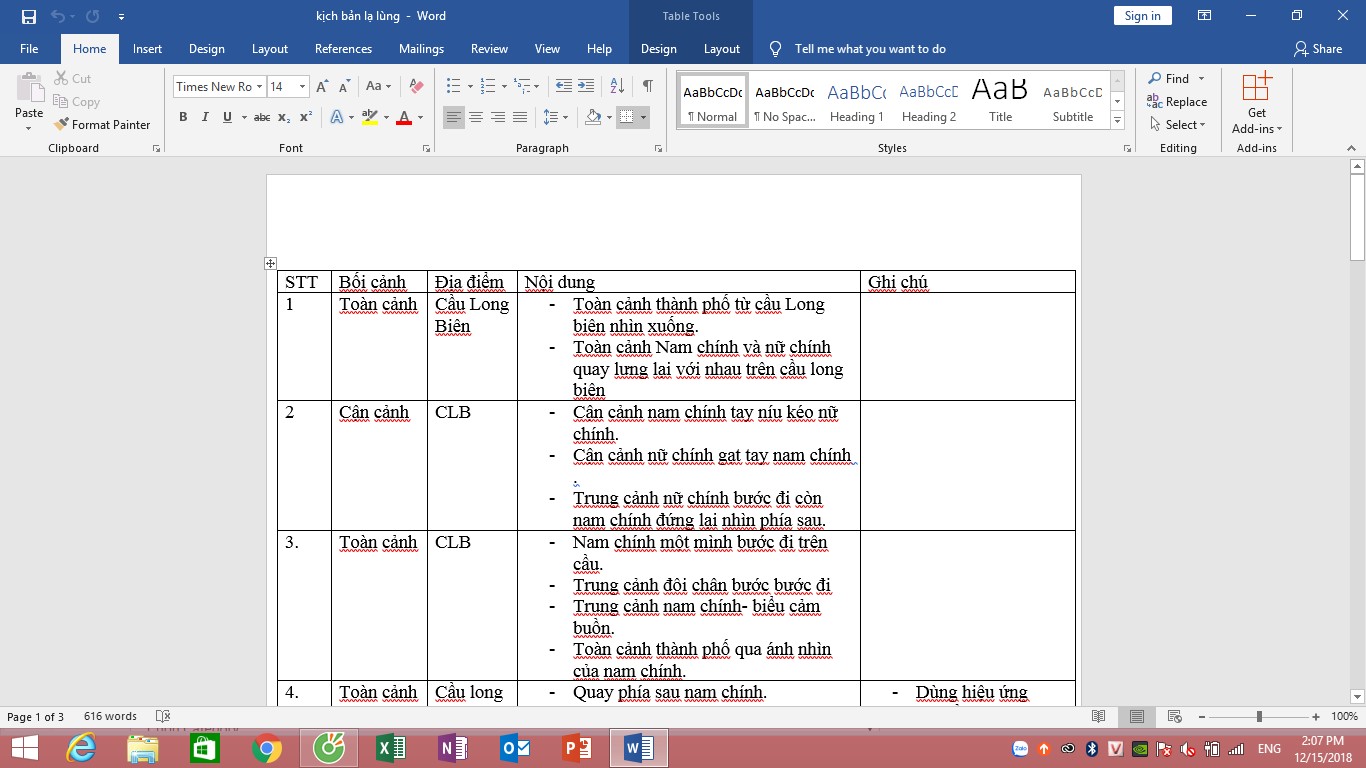Expand the Styles gallery
This screenshot has height=768, width=1366.
(1118, 121)
